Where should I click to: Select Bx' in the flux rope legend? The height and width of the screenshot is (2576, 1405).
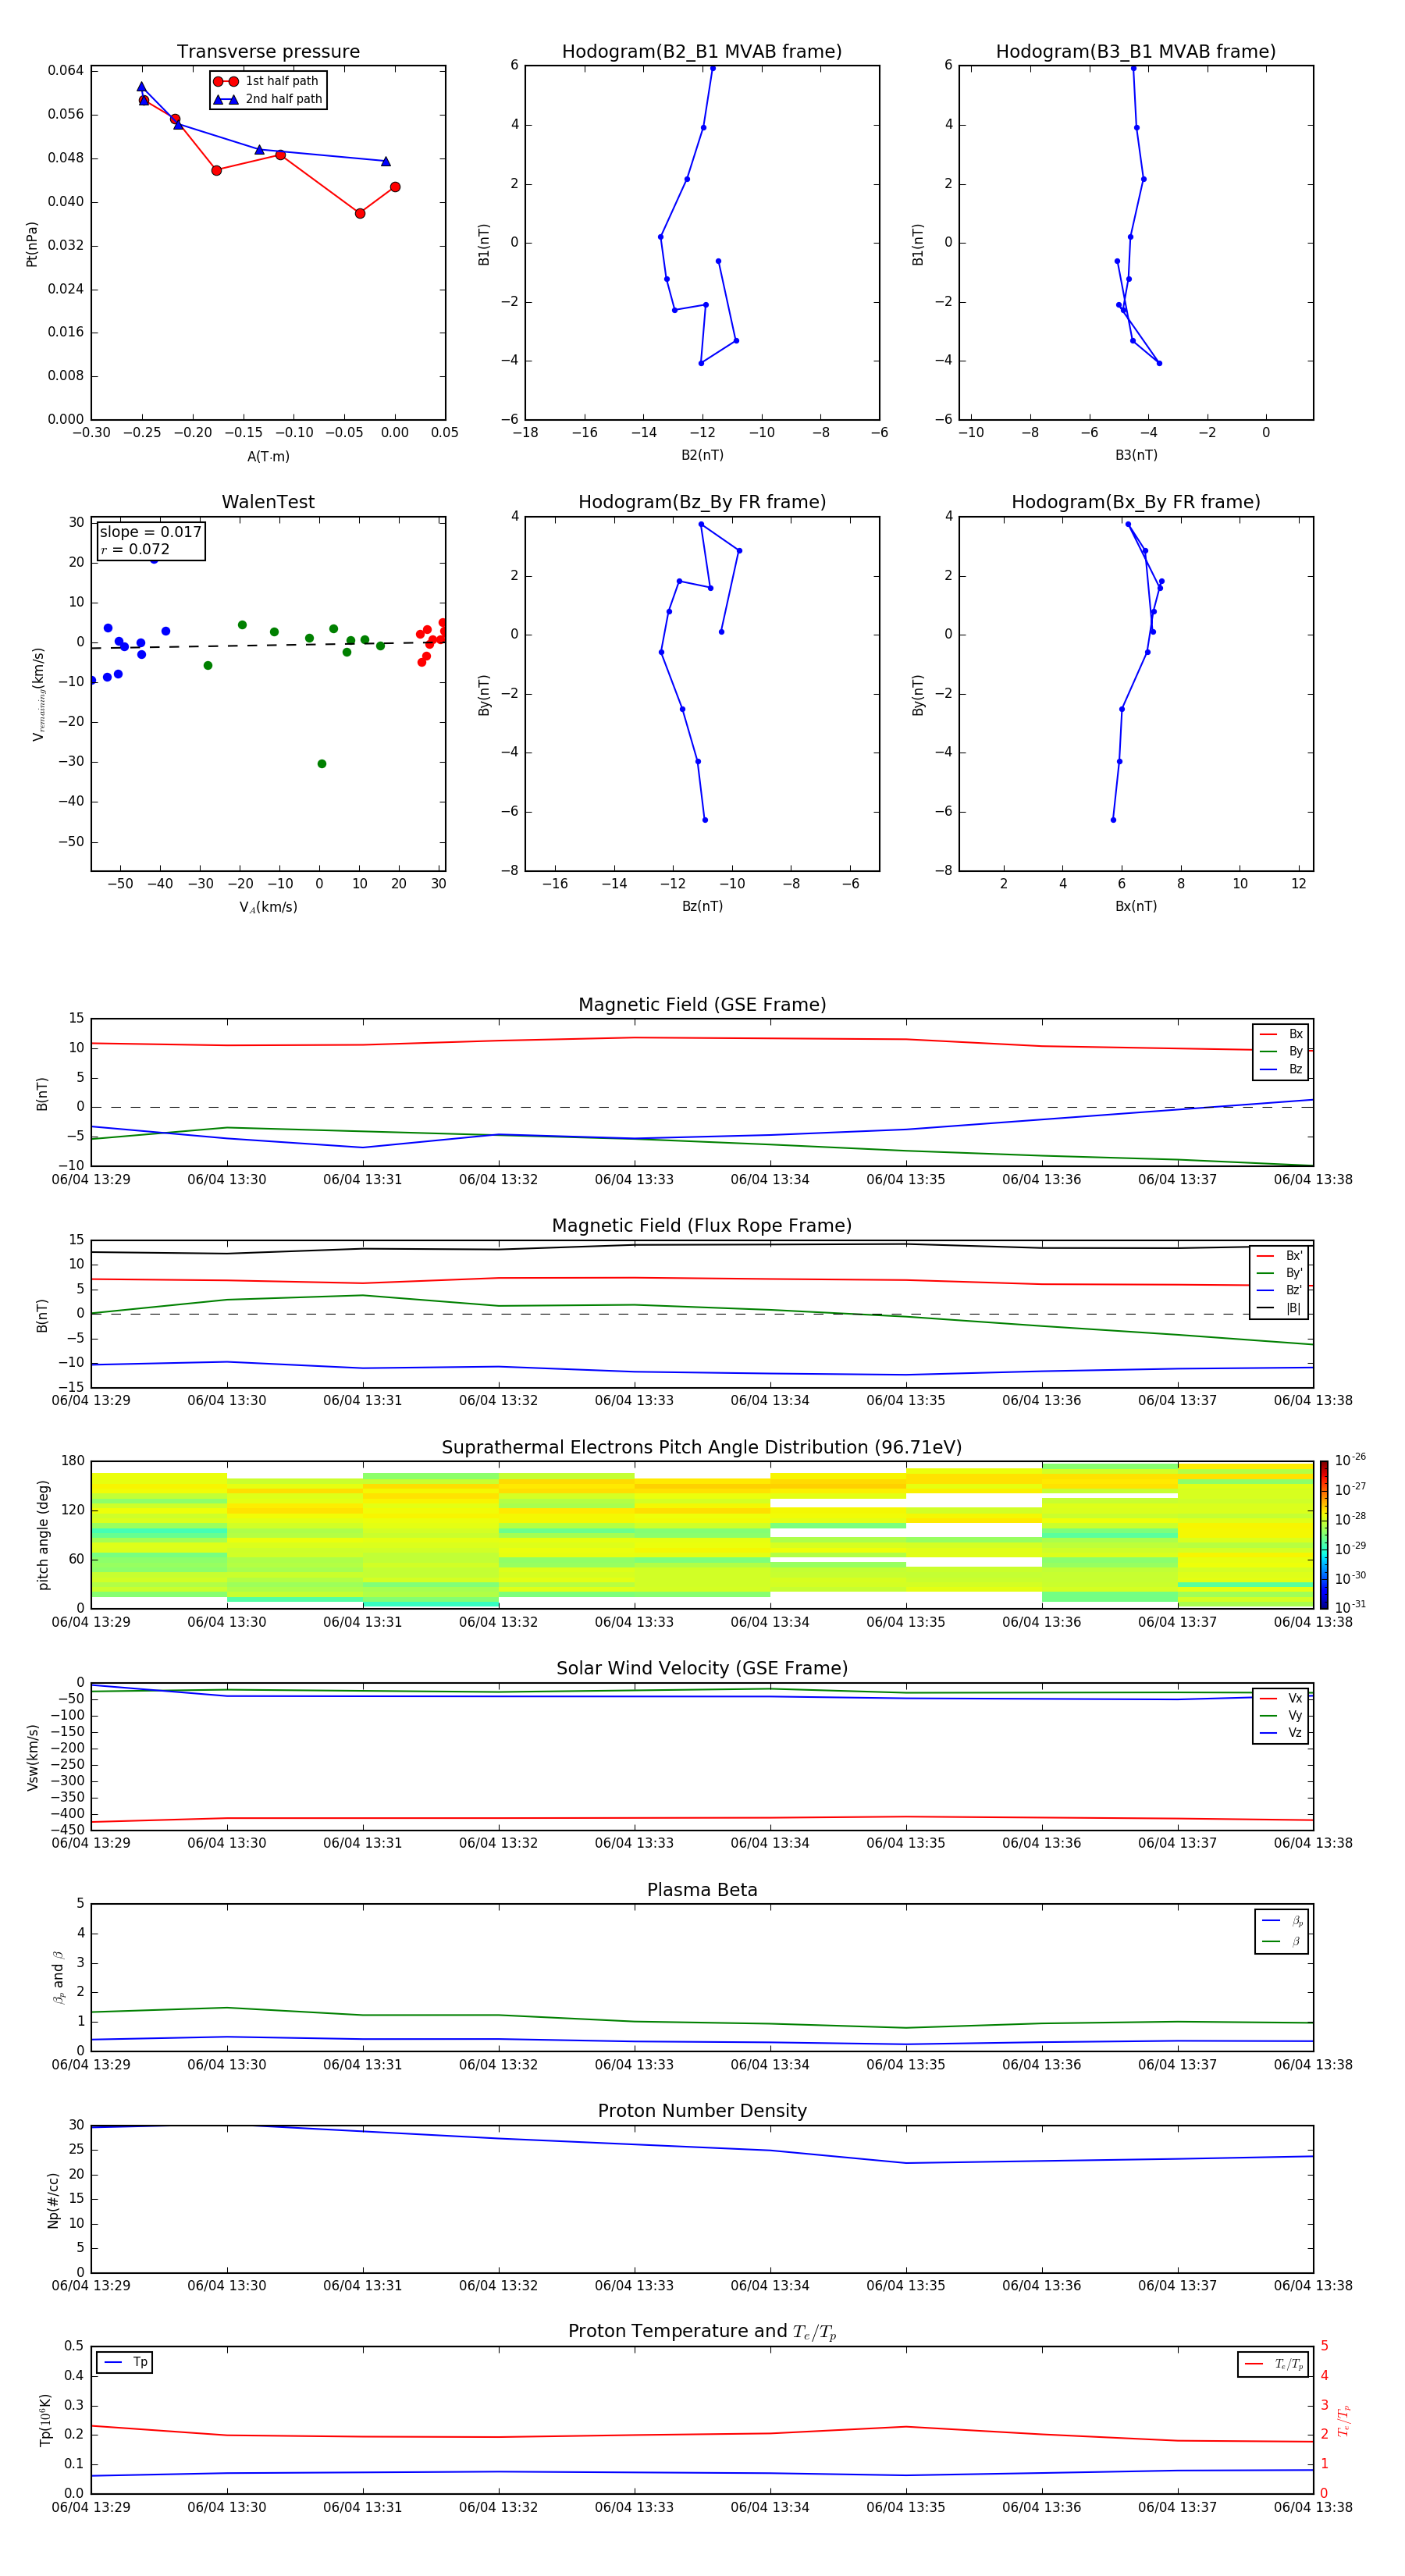[x=1280, y=1256]
